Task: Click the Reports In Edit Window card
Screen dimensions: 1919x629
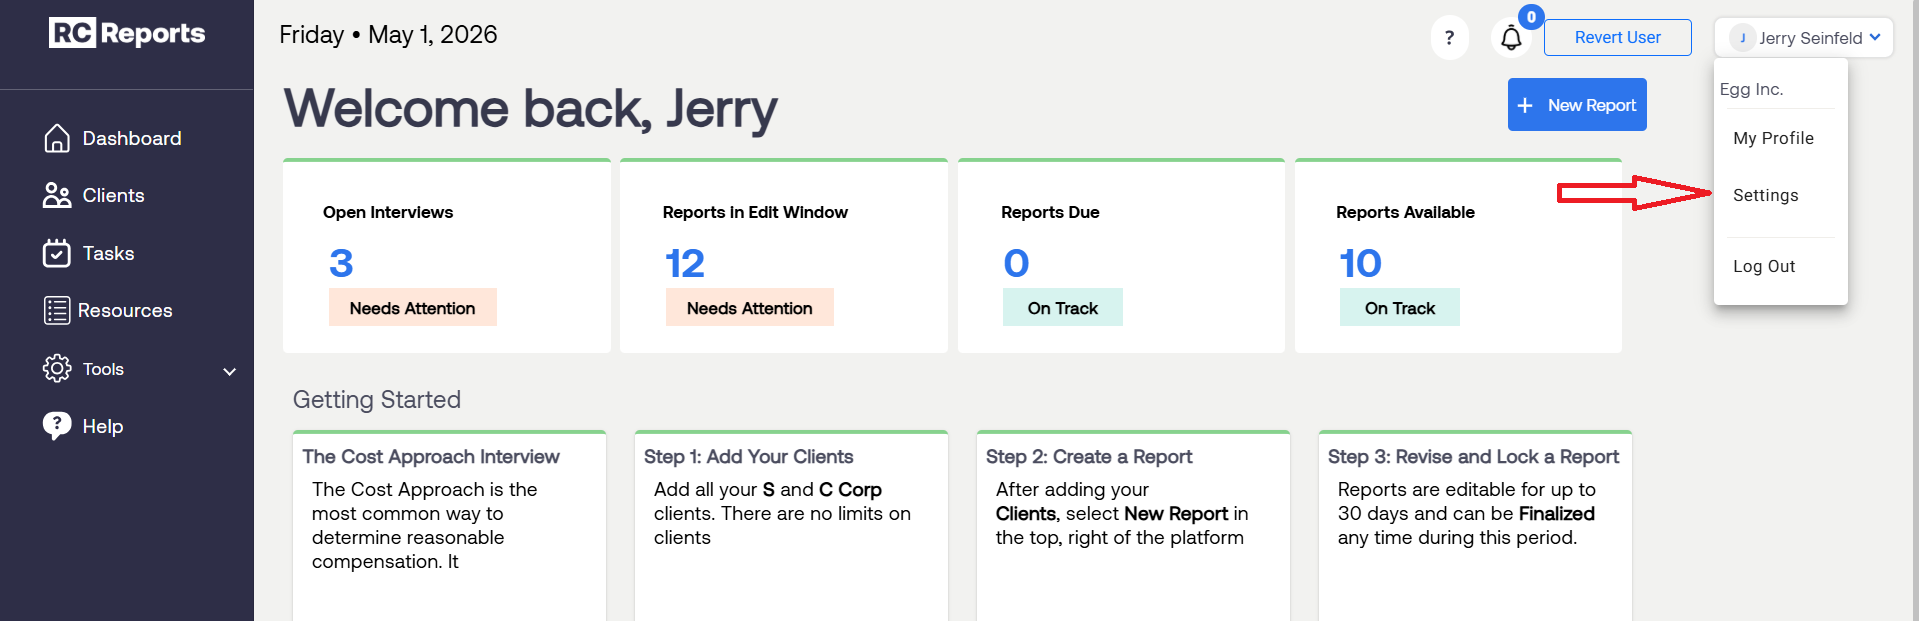Action: coord(784,256)
